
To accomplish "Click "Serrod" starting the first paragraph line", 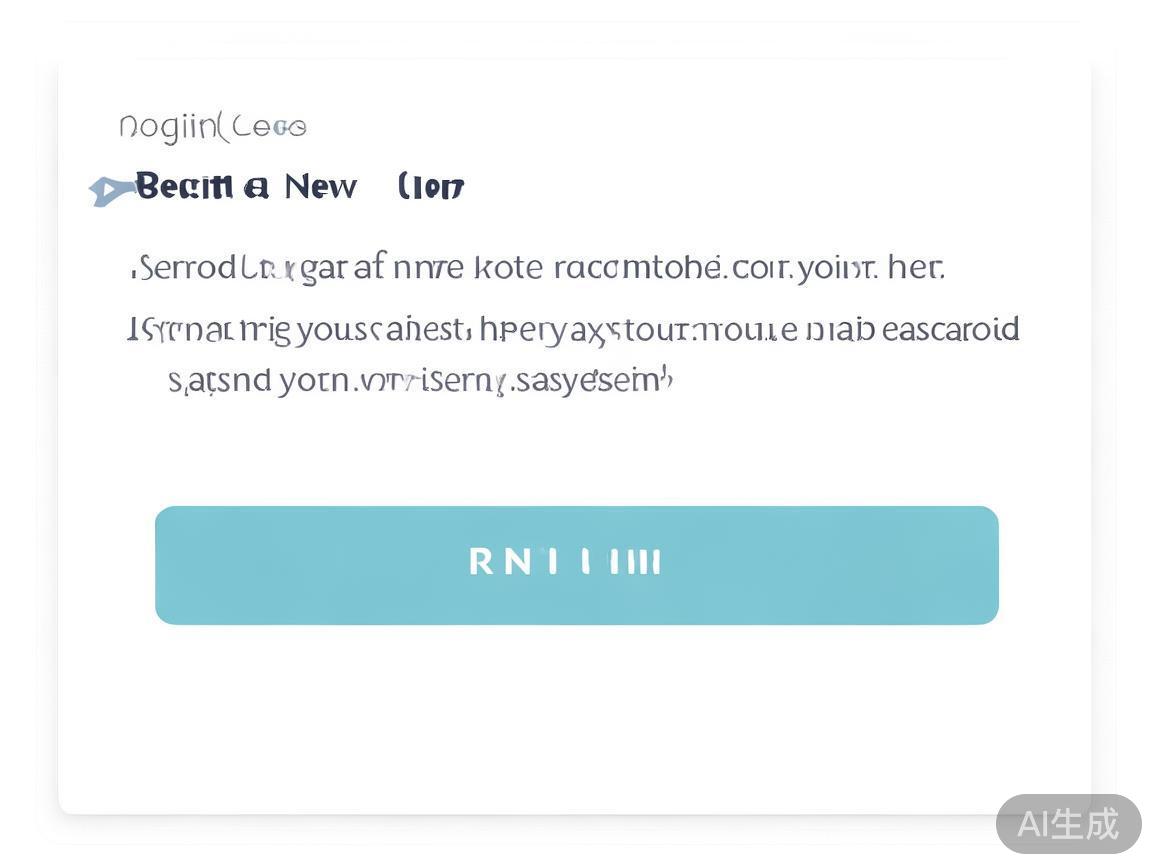I will click(187, 268).
